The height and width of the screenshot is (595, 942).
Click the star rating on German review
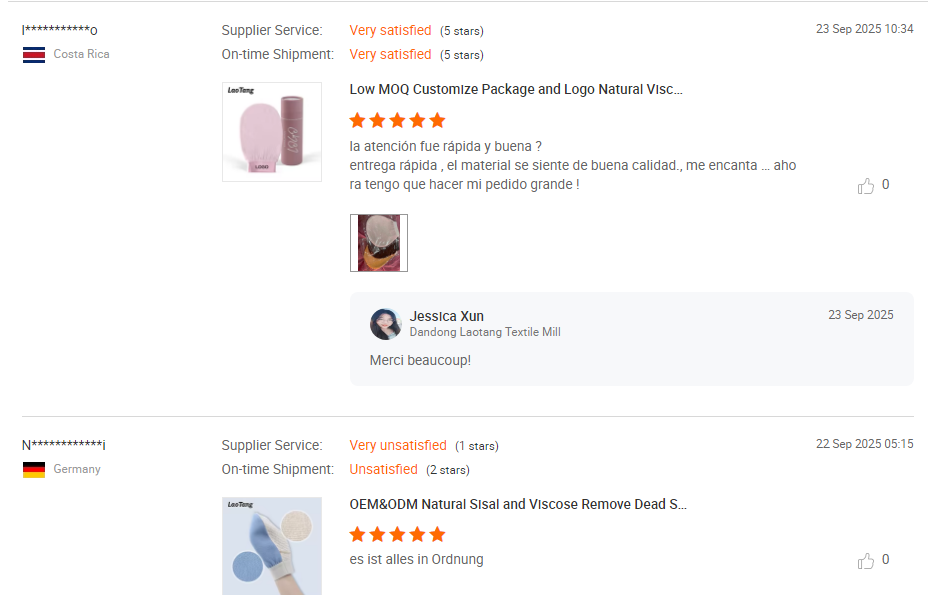(x=397, y=534)
